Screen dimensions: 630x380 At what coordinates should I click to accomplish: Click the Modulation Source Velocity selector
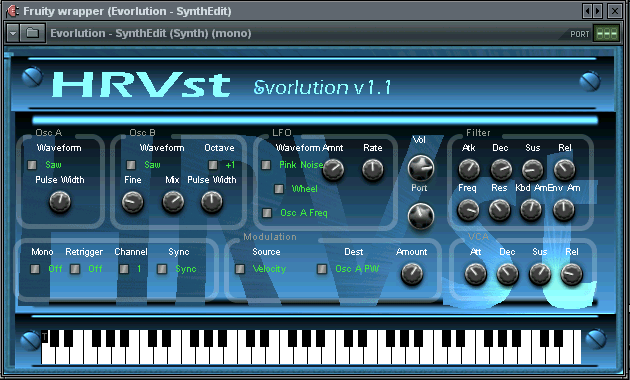pos(240,269)
